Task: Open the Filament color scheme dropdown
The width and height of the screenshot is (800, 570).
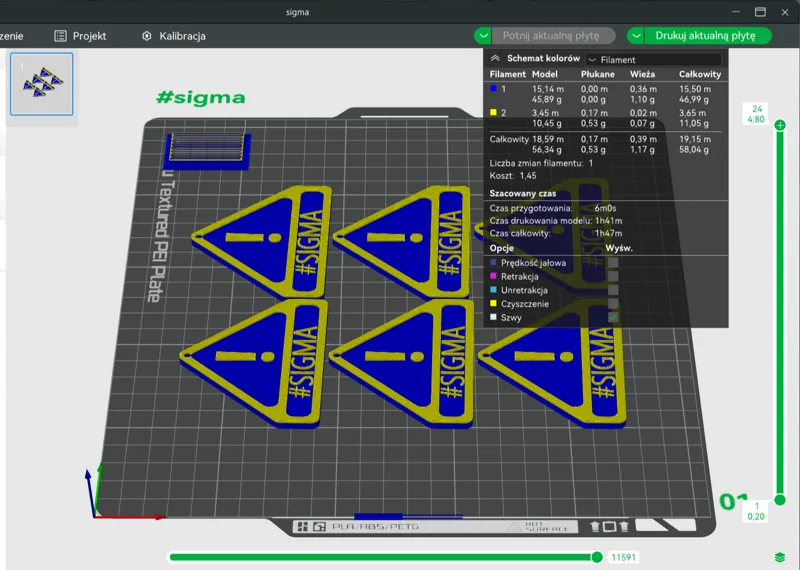Action: pyautogui.click(x=654, y=60)
